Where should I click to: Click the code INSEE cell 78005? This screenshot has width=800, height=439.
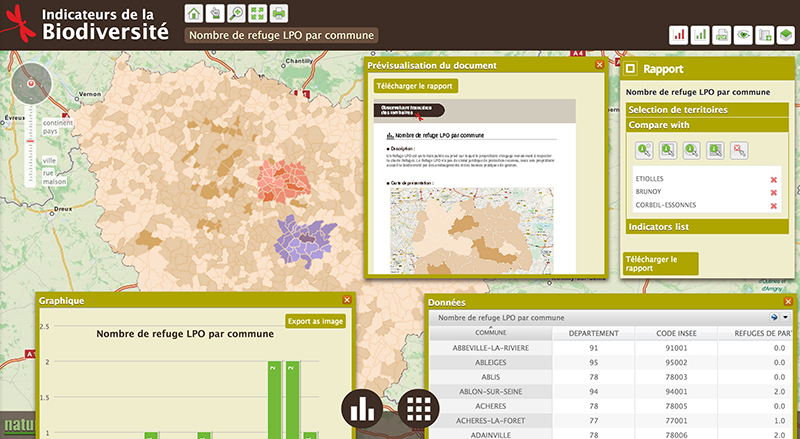(x=676, y=406)
